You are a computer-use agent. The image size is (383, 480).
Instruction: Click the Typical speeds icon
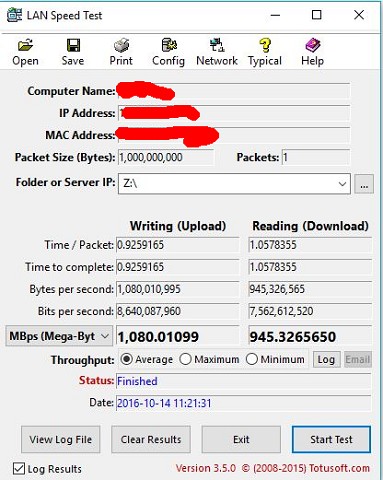click(265, 52)
